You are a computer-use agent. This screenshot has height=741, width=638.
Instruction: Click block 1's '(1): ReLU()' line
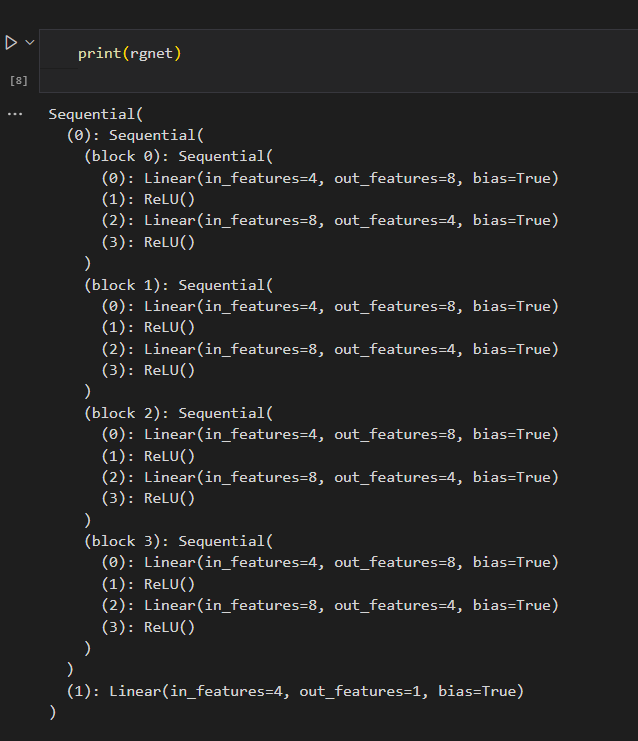pyautogui.click(x=148, y=327)
